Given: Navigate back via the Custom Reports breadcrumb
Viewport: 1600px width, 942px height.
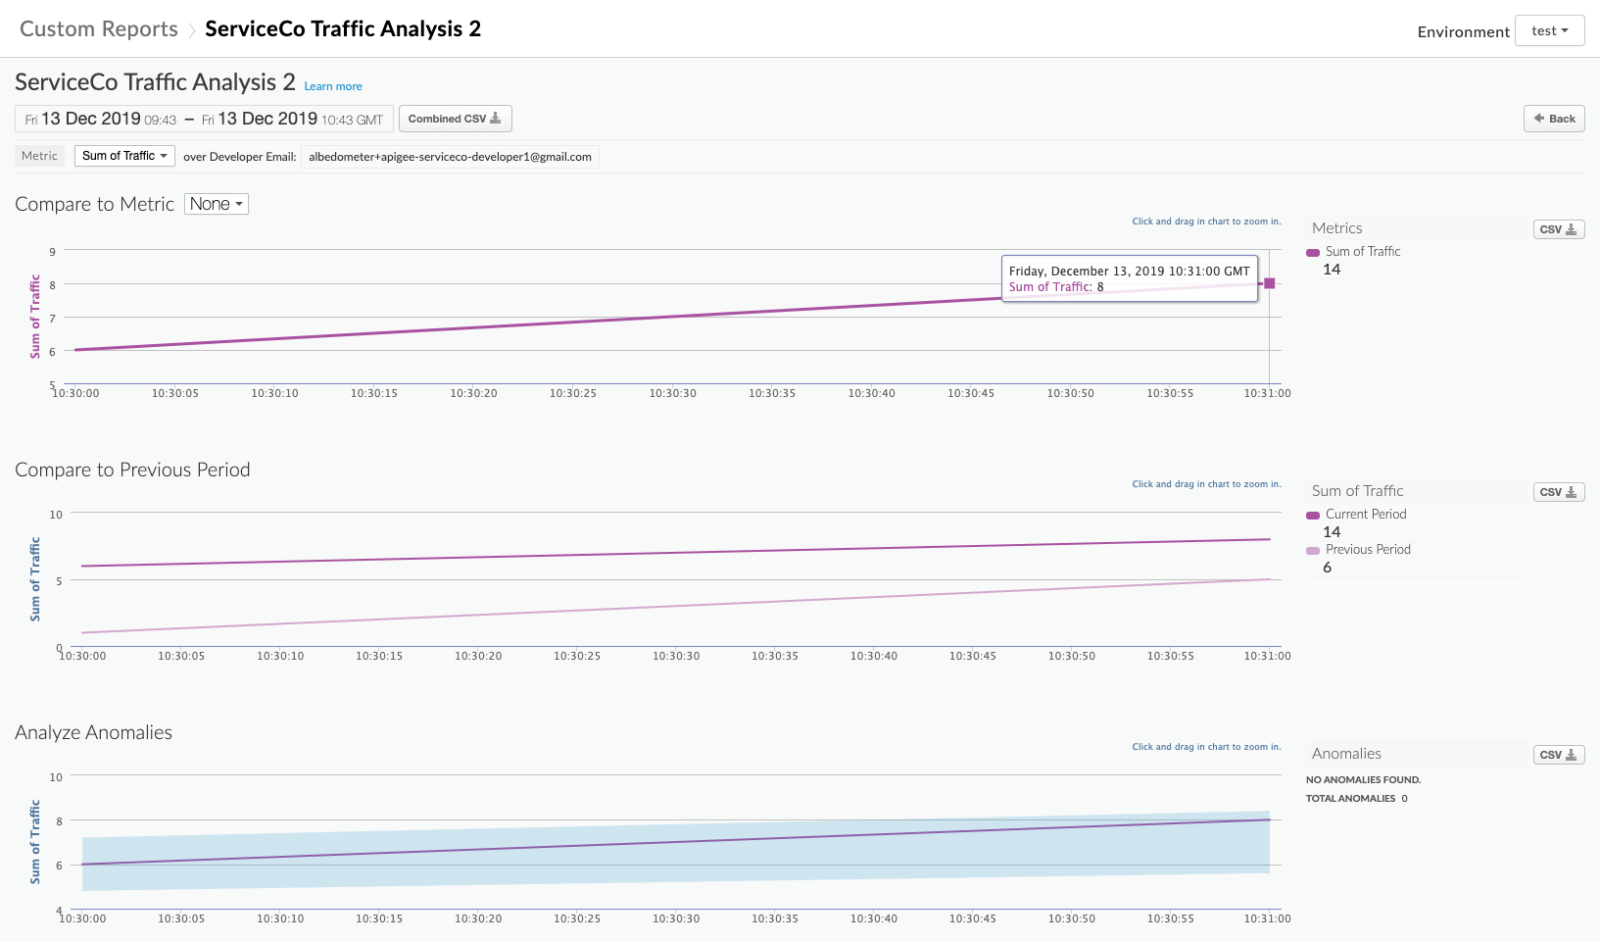Looking at the screenshot, I should 97,29.
